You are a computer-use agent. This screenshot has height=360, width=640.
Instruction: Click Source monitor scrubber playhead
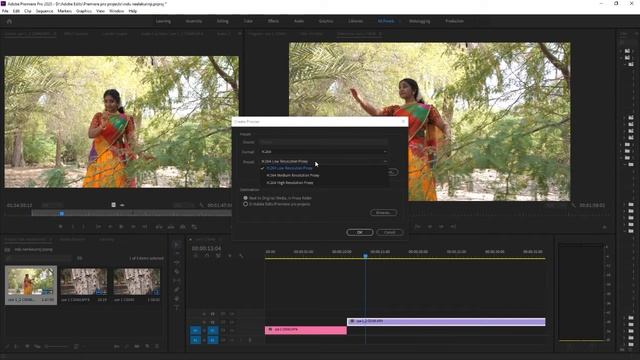pos(62,213)
